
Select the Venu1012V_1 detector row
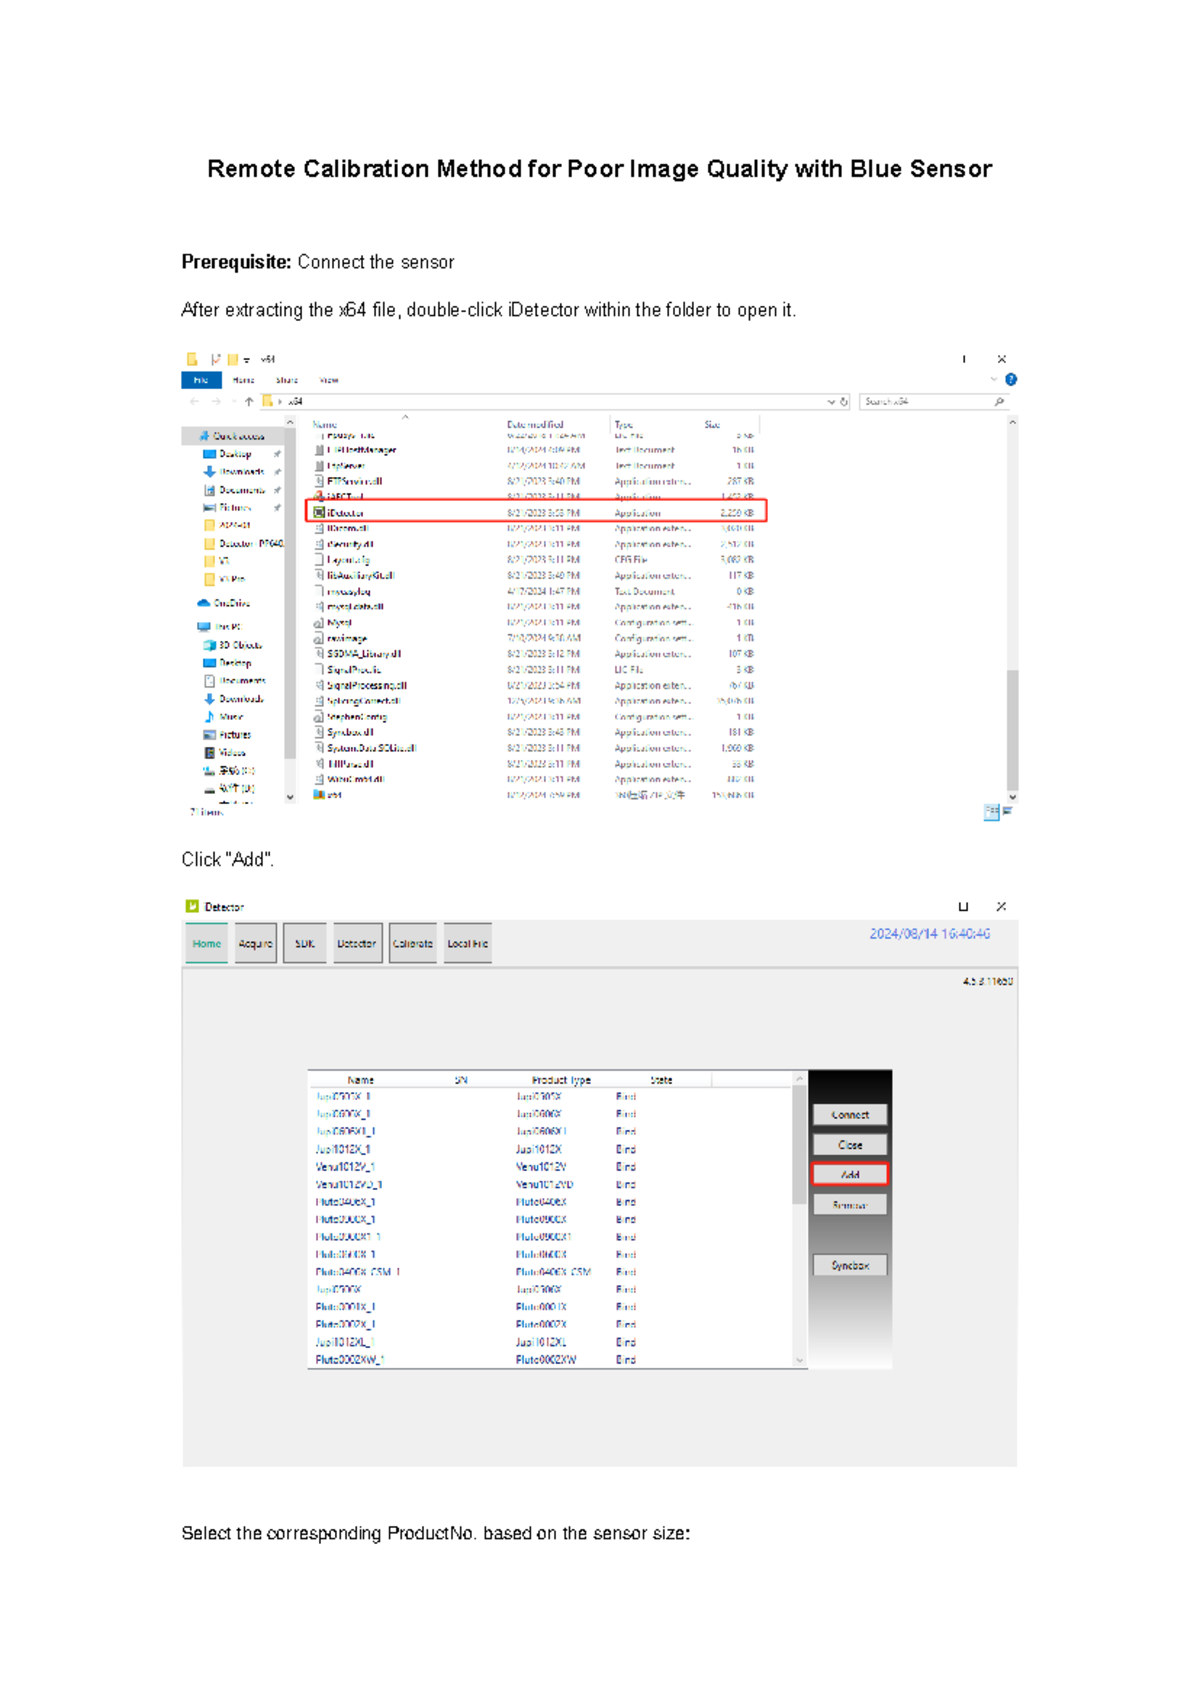click(552, 1167)
